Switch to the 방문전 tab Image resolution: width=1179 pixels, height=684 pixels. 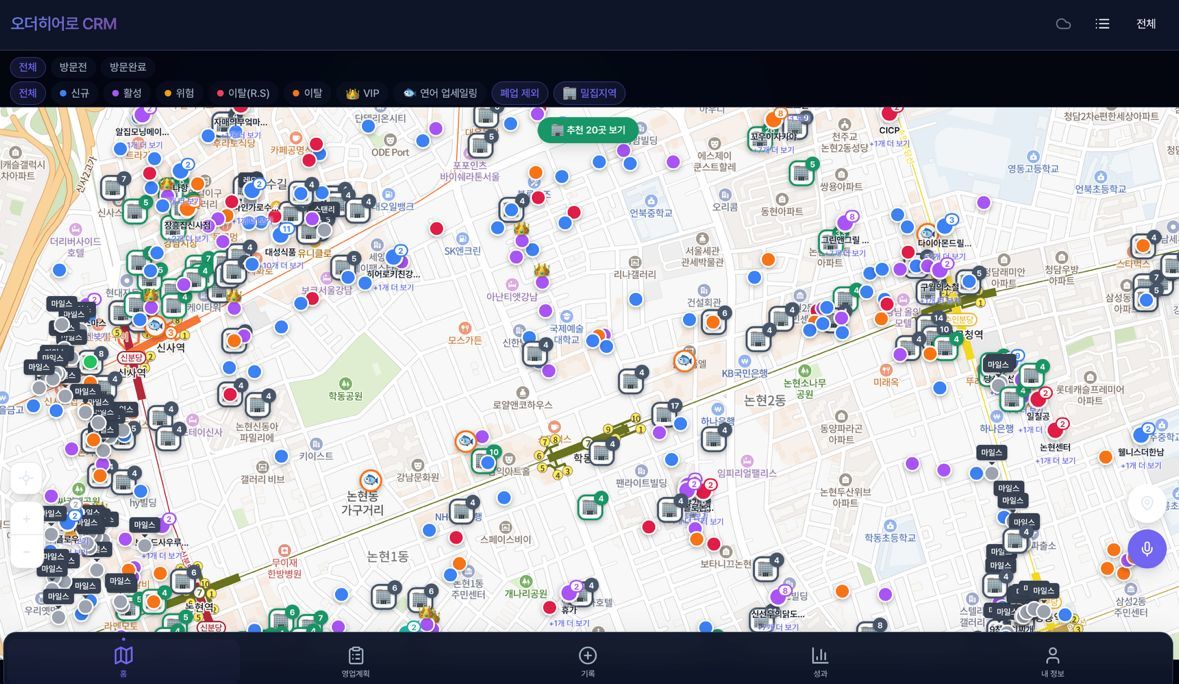pos(73,67)
